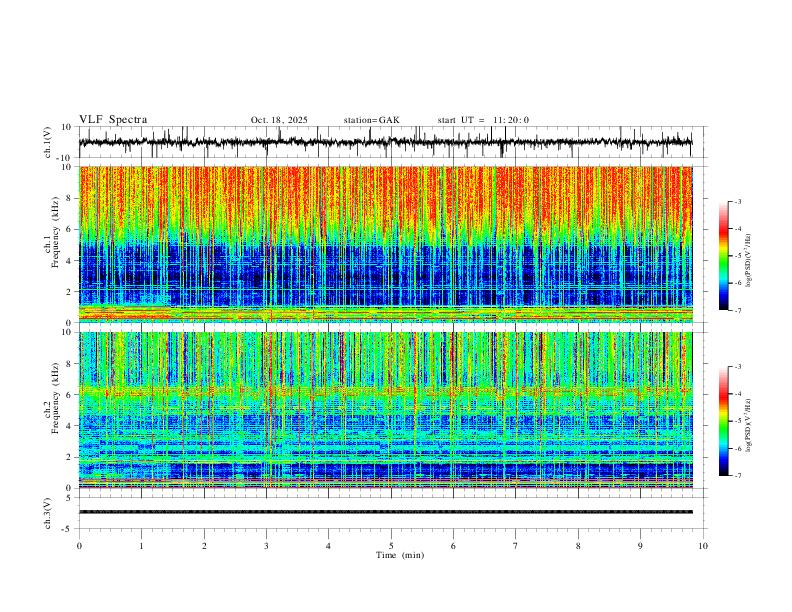Click the "4" tick on the time axis

coord(328,546)
